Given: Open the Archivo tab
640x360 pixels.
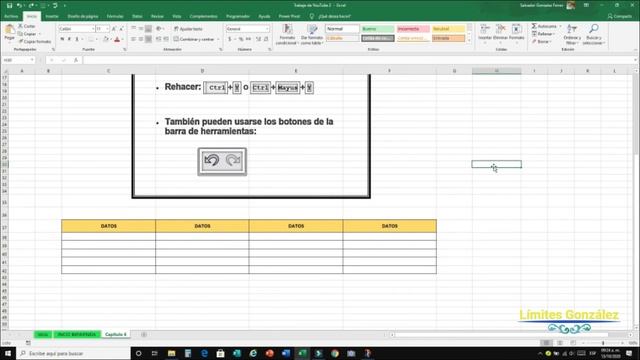Looking at the screenshot, I should tap(11, 16).
